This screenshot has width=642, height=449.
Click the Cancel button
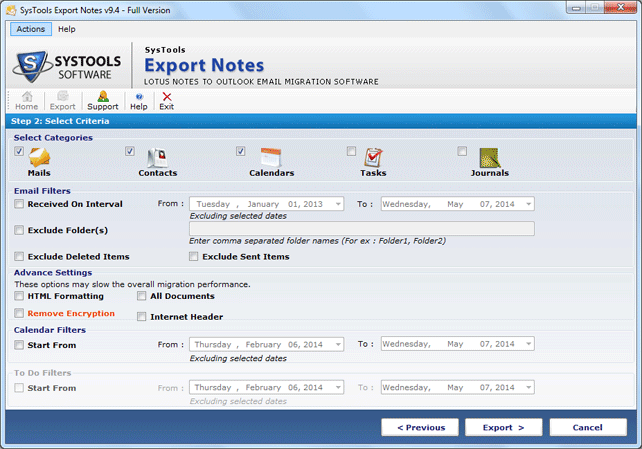click(x=588, y=427)
